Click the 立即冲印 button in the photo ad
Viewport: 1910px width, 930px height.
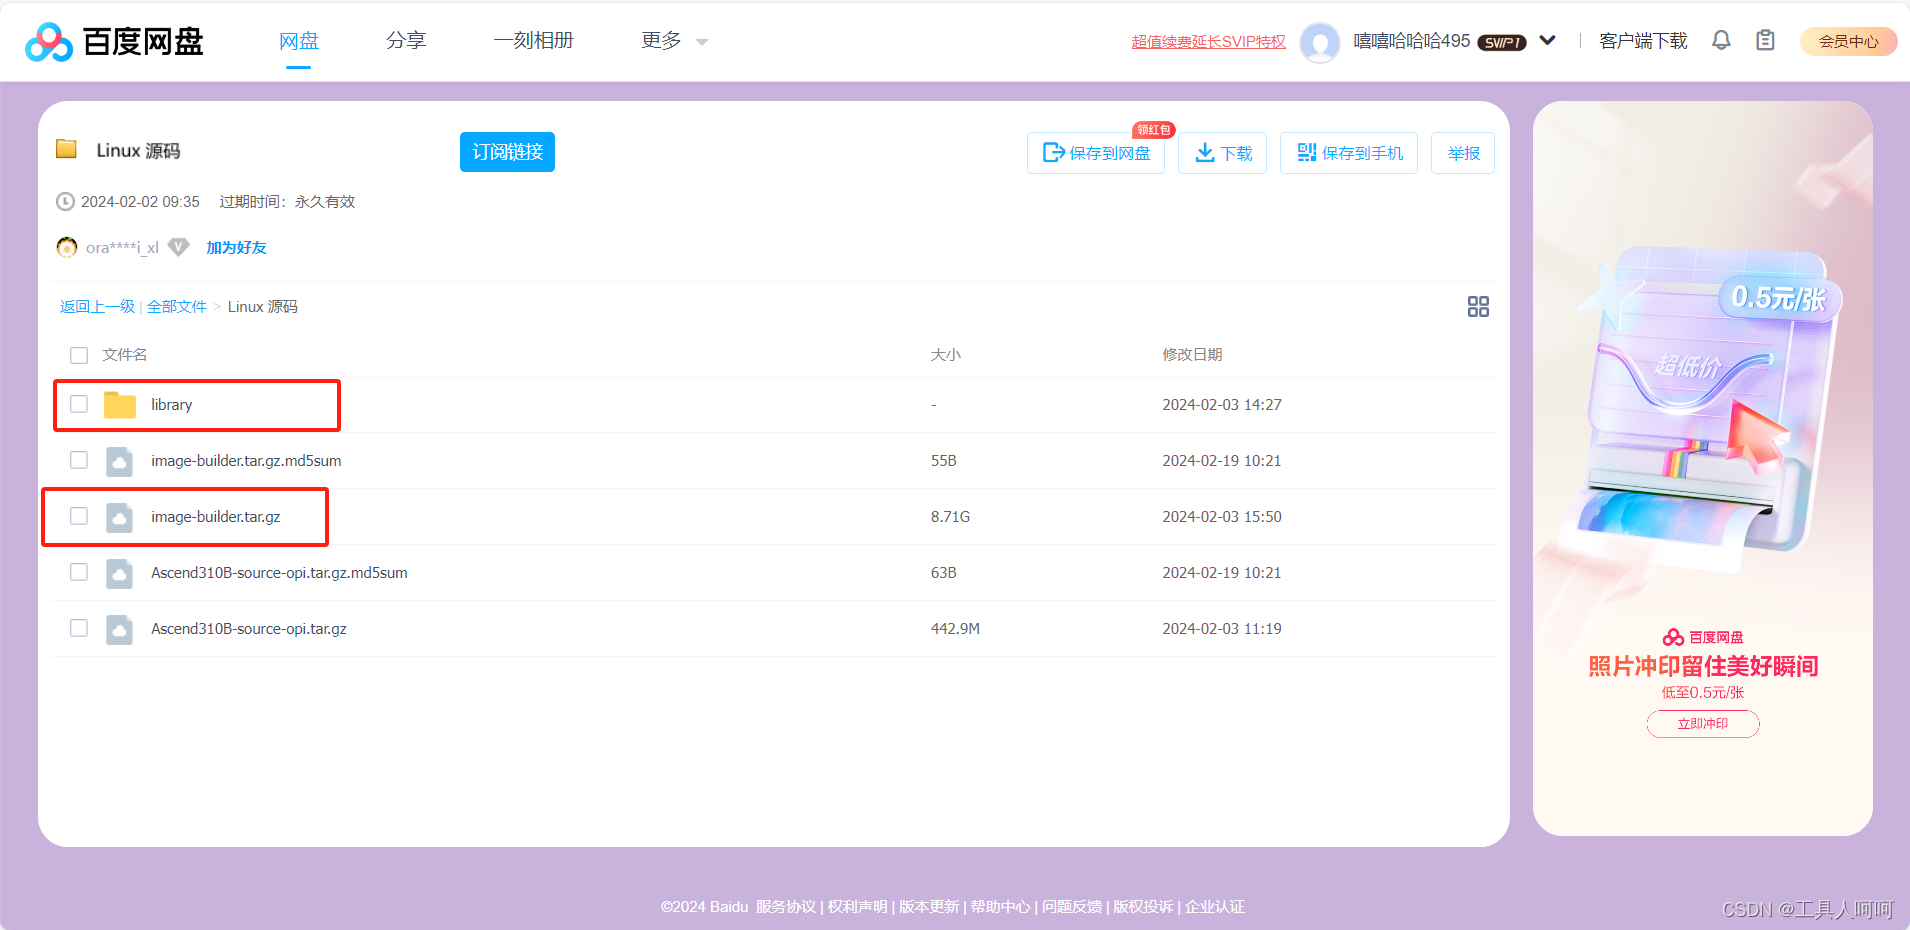(1702, 723)
